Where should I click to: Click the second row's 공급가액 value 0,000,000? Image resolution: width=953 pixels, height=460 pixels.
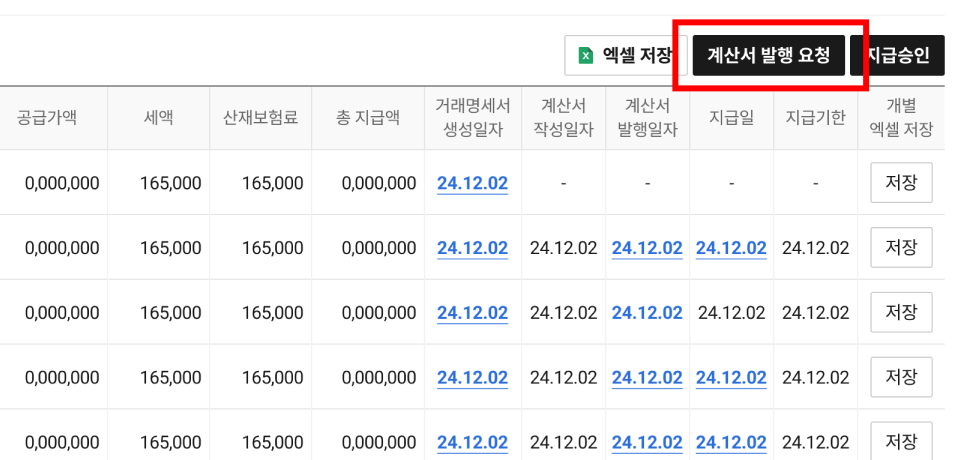[x=62, y=248]
